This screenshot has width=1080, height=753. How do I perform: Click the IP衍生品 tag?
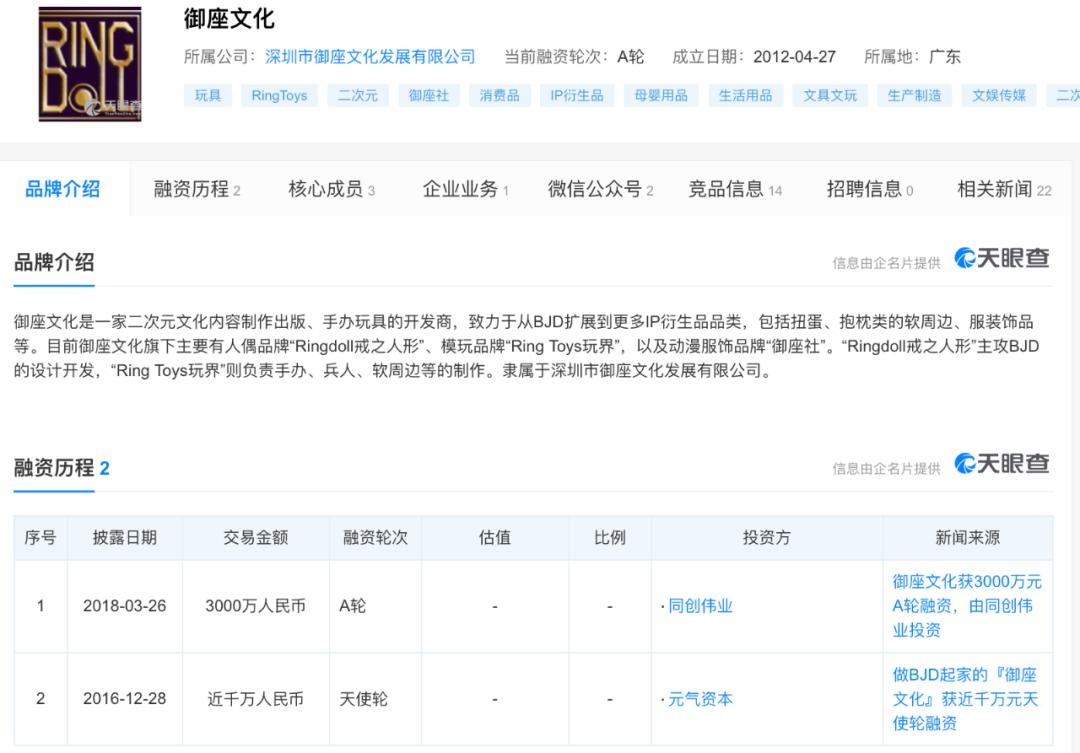click(576, 97)
